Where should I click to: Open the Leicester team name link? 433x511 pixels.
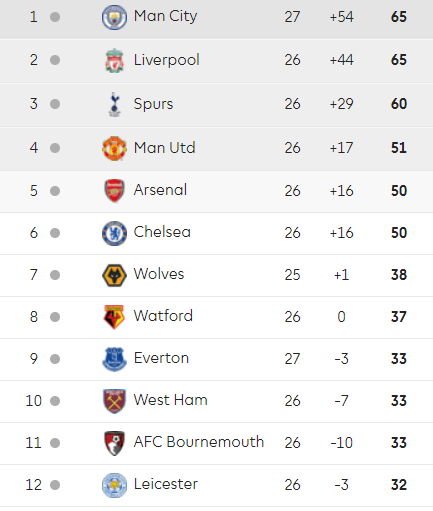click(166, 484)
